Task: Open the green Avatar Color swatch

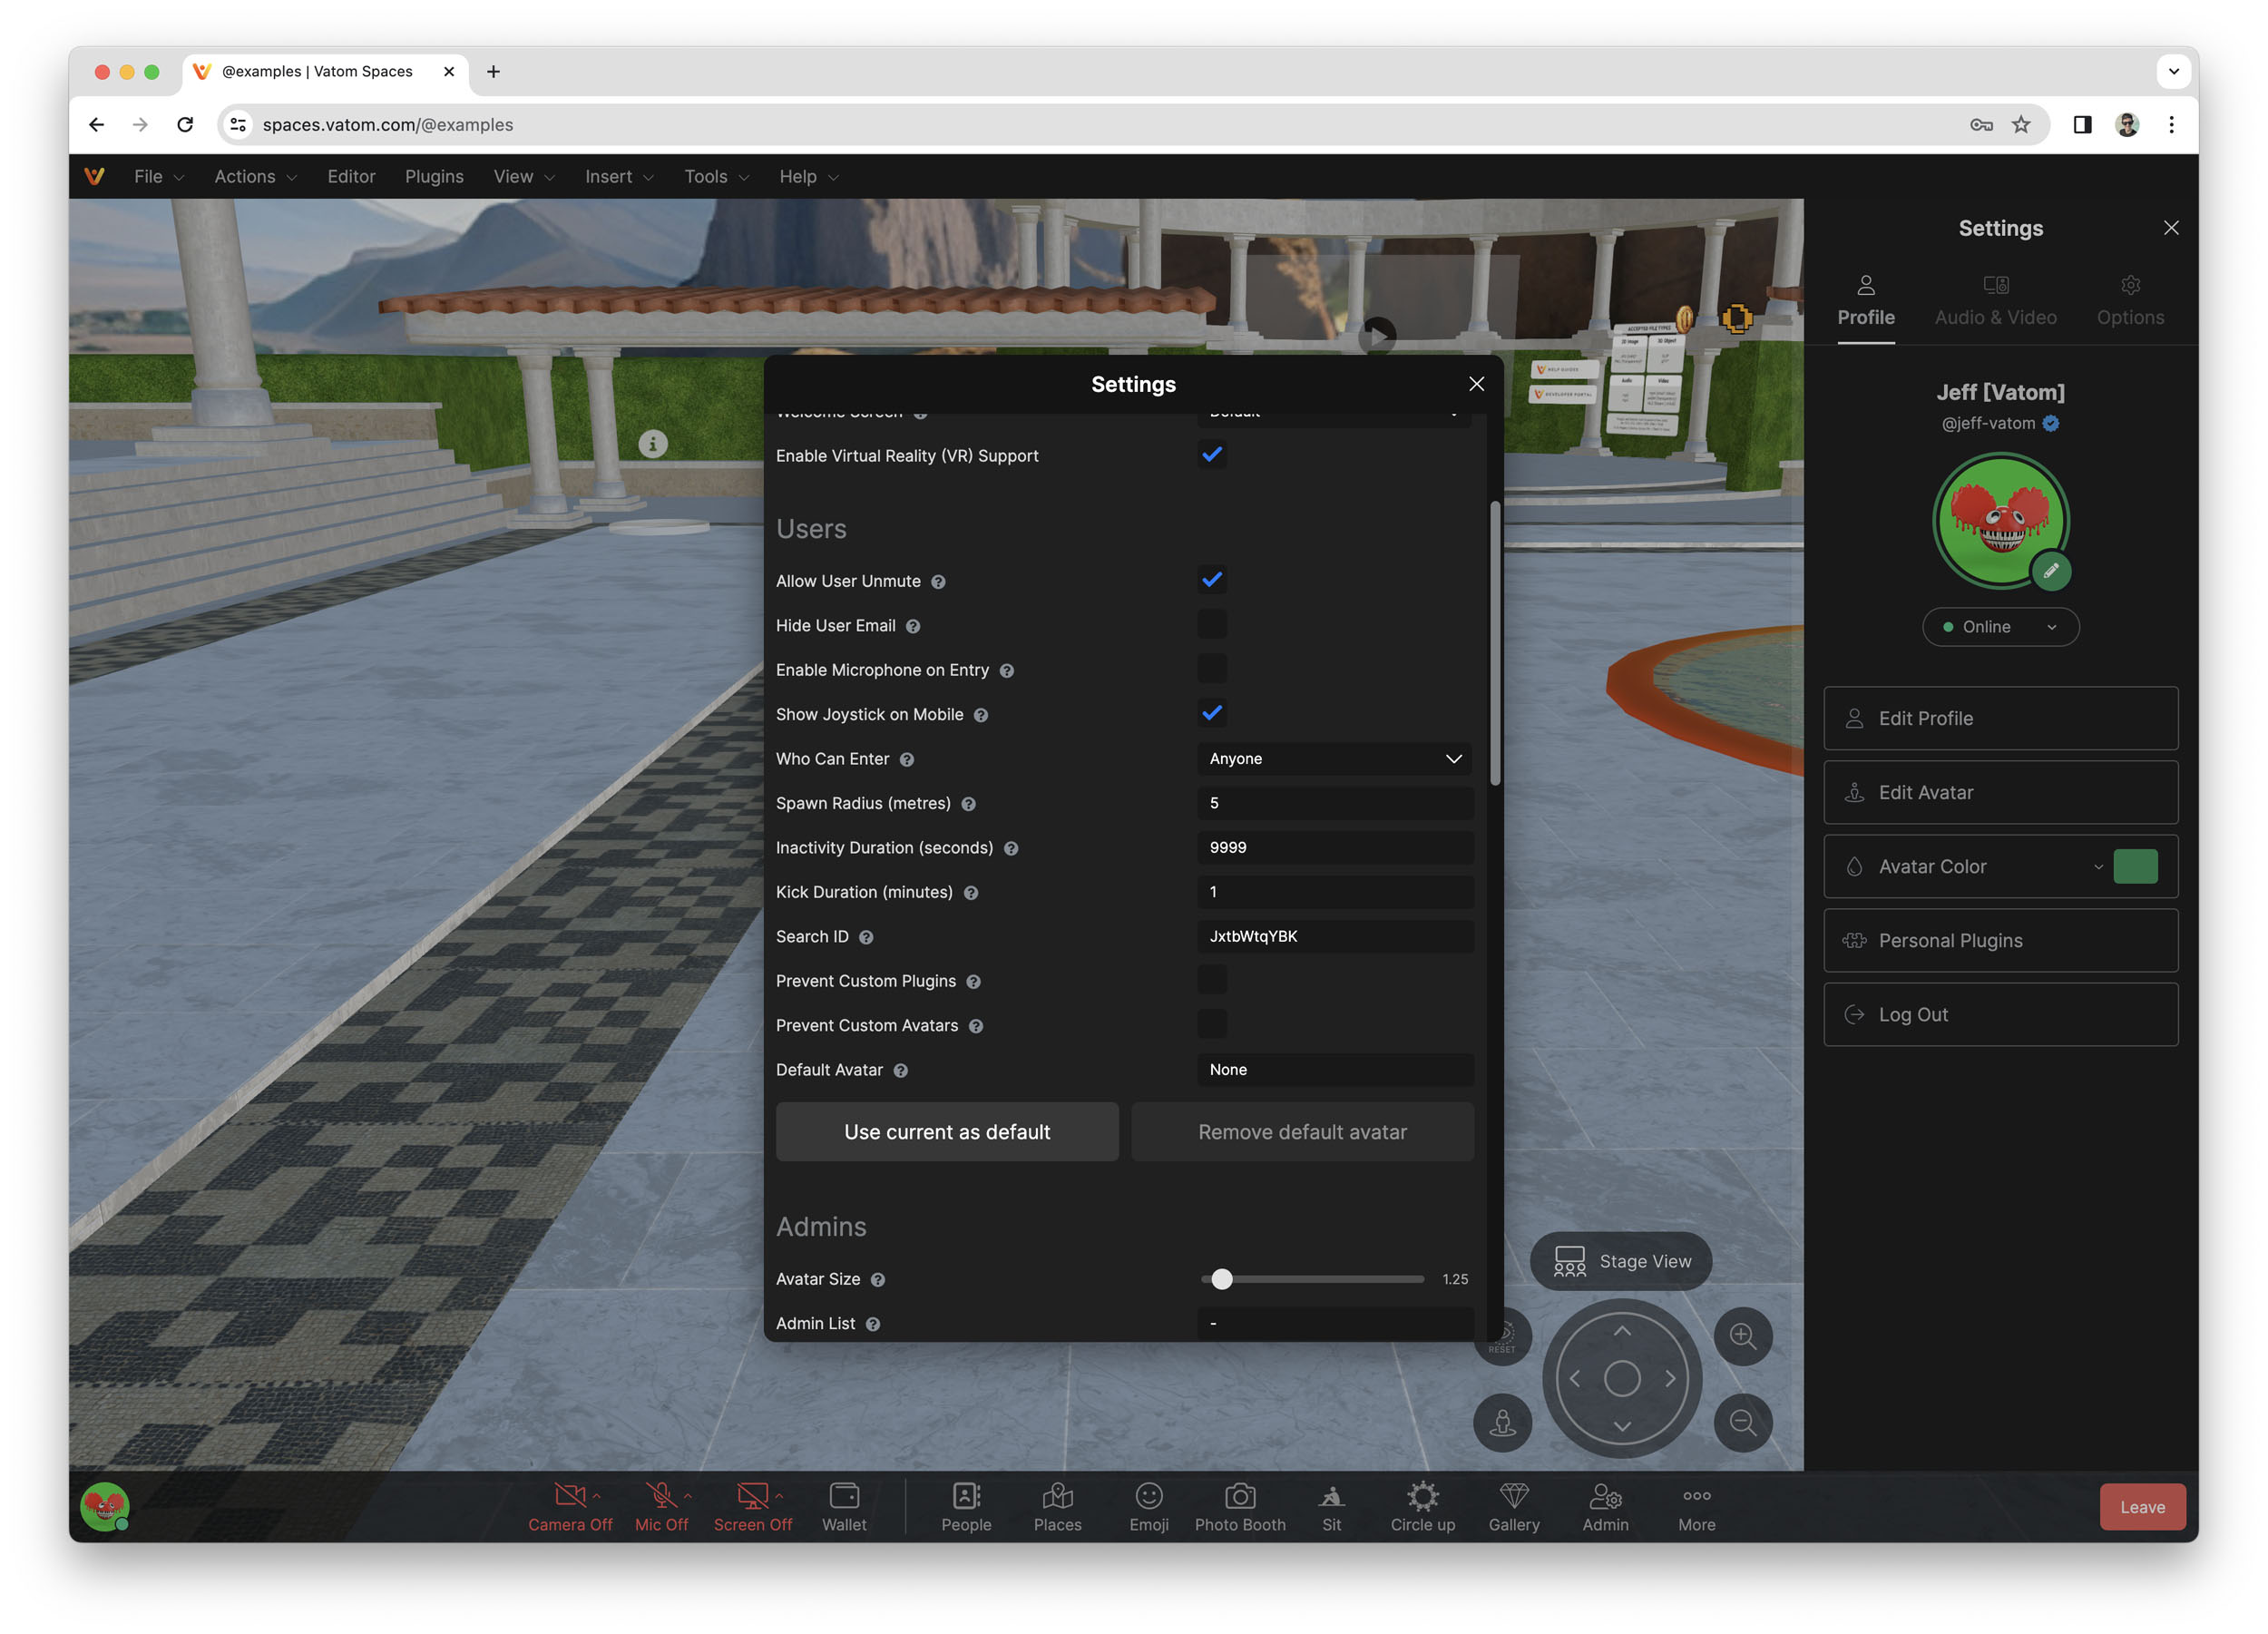Action: 2135,867
